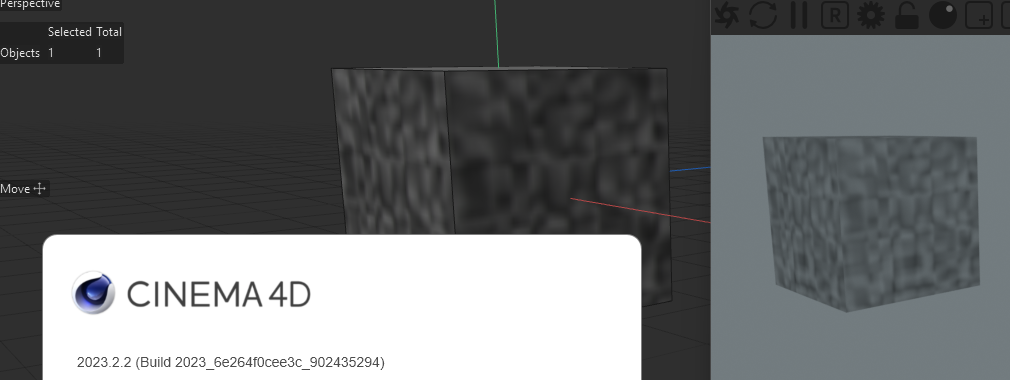Click the partially visible rightmost toolbar icon

1005,15
